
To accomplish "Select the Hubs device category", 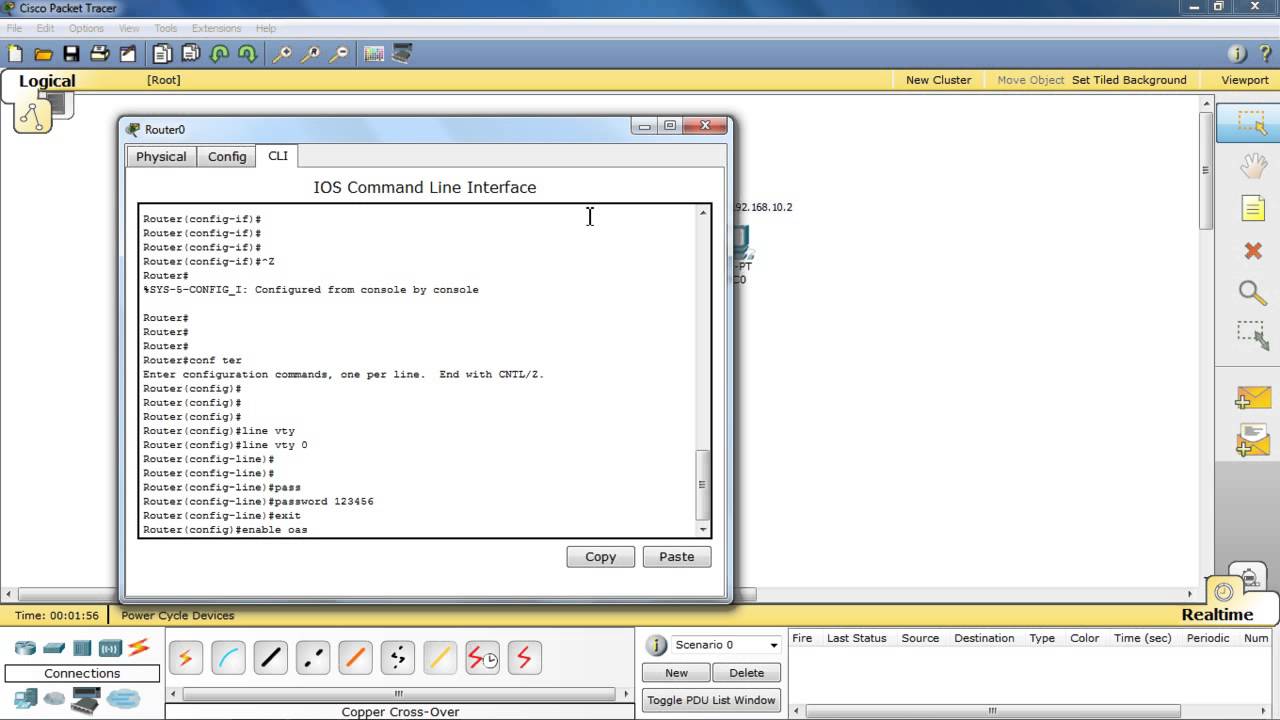I will point(82,648).
